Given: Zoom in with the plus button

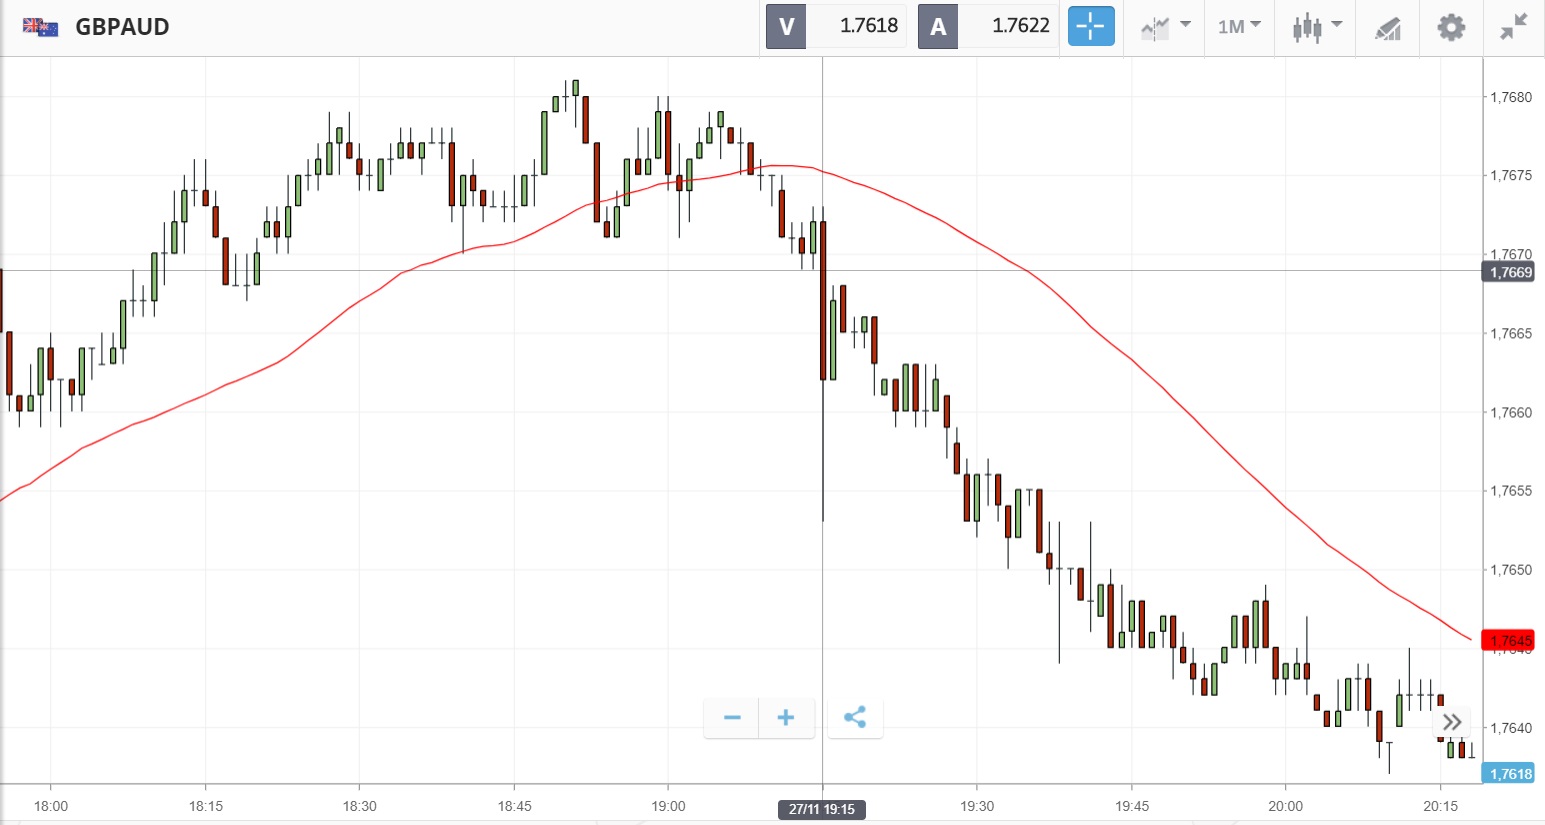Looking at the screenshot, I should (786, 717).
